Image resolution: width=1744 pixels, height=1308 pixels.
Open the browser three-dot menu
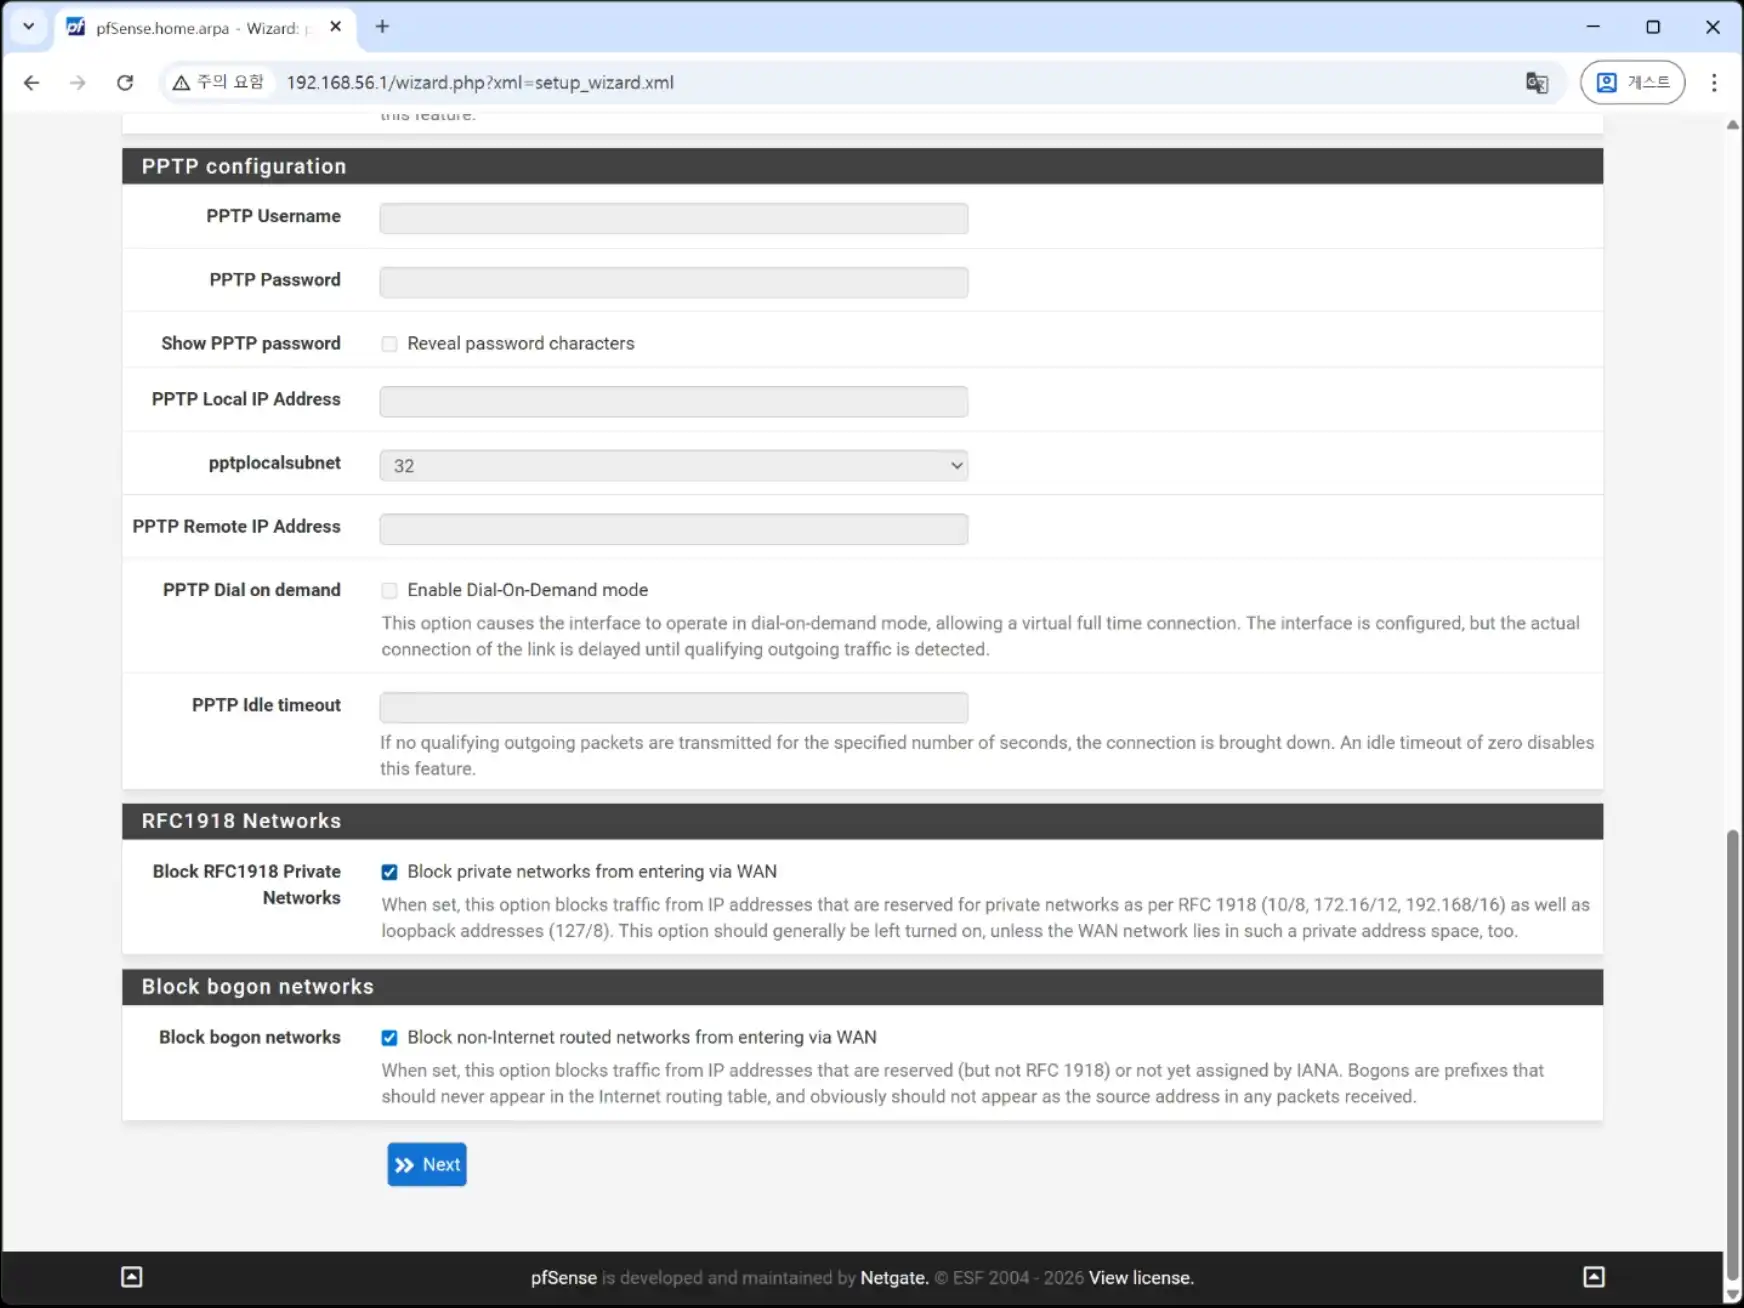tap(1713, 83)
